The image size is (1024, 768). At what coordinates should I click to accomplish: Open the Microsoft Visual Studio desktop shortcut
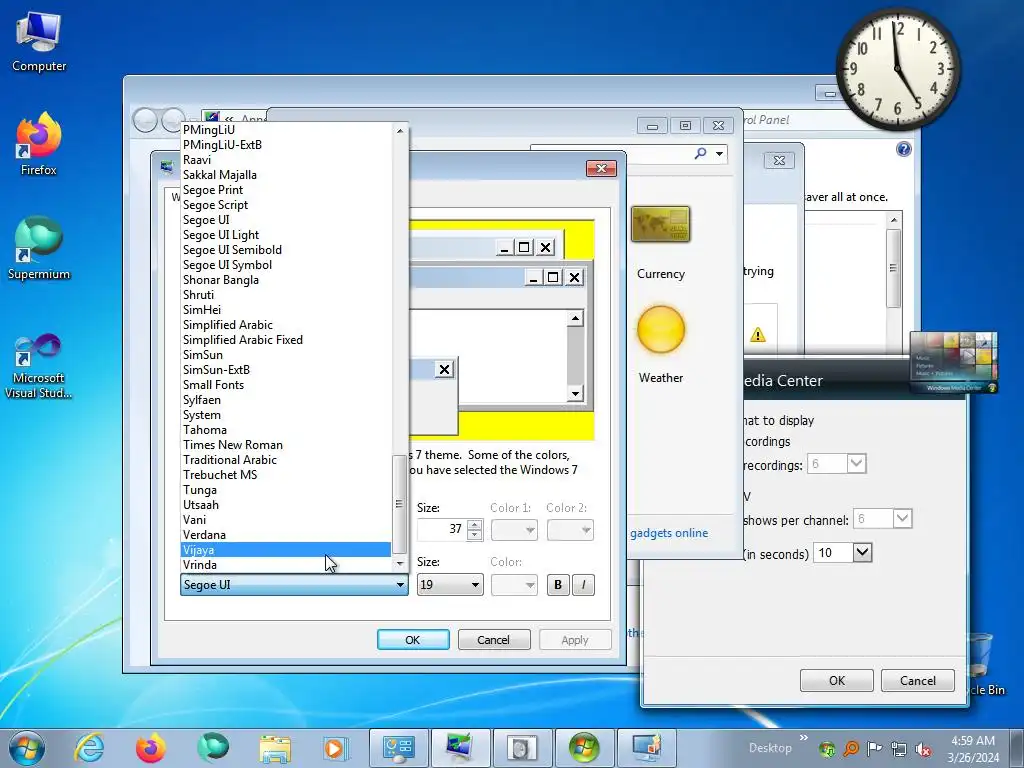(x=39, y=366)
